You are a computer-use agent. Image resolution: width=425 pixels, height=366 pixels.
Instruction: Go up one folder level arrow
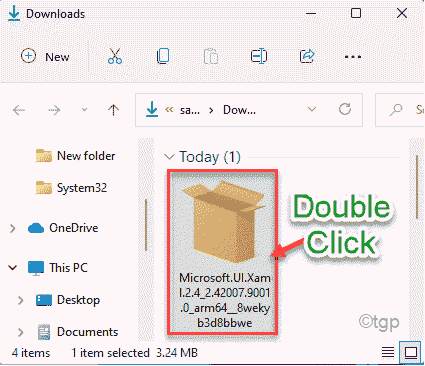click(113, 110)
